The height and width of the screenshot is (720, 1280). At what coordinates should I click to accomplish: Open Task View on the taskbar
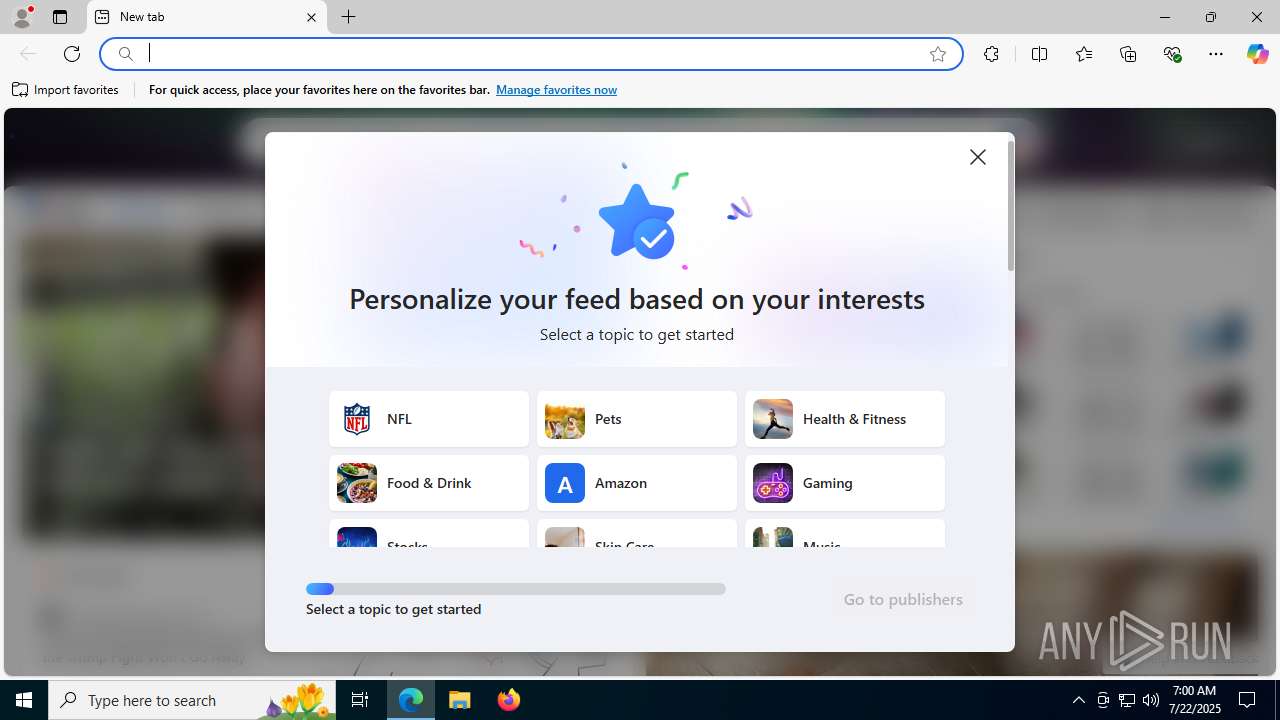(360, 700)
